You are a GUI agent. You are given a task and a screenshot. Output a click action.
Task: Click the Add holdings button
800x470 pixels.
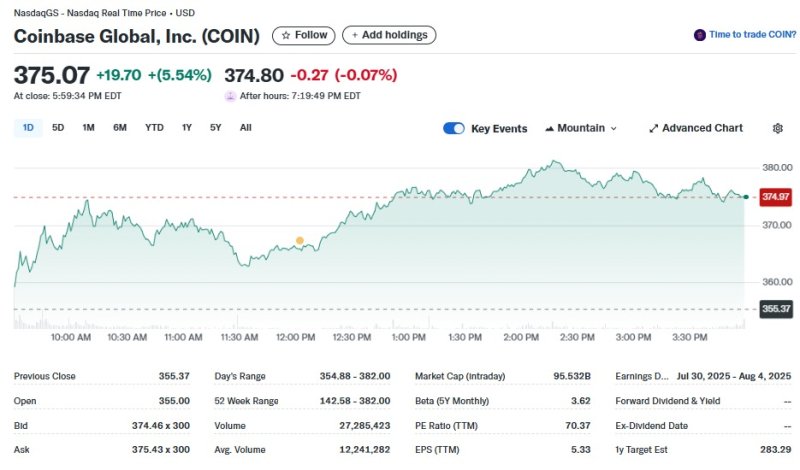[389, 35]
